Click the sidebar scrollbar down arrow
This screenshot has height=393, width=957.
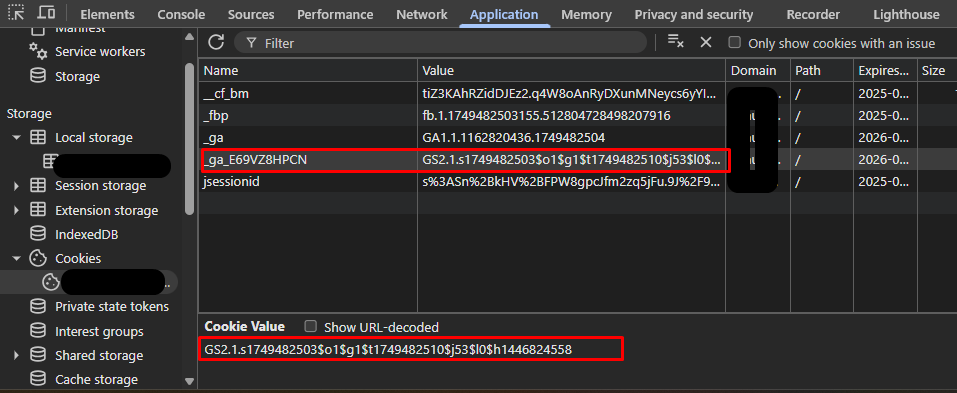click(x=189, y=381)
